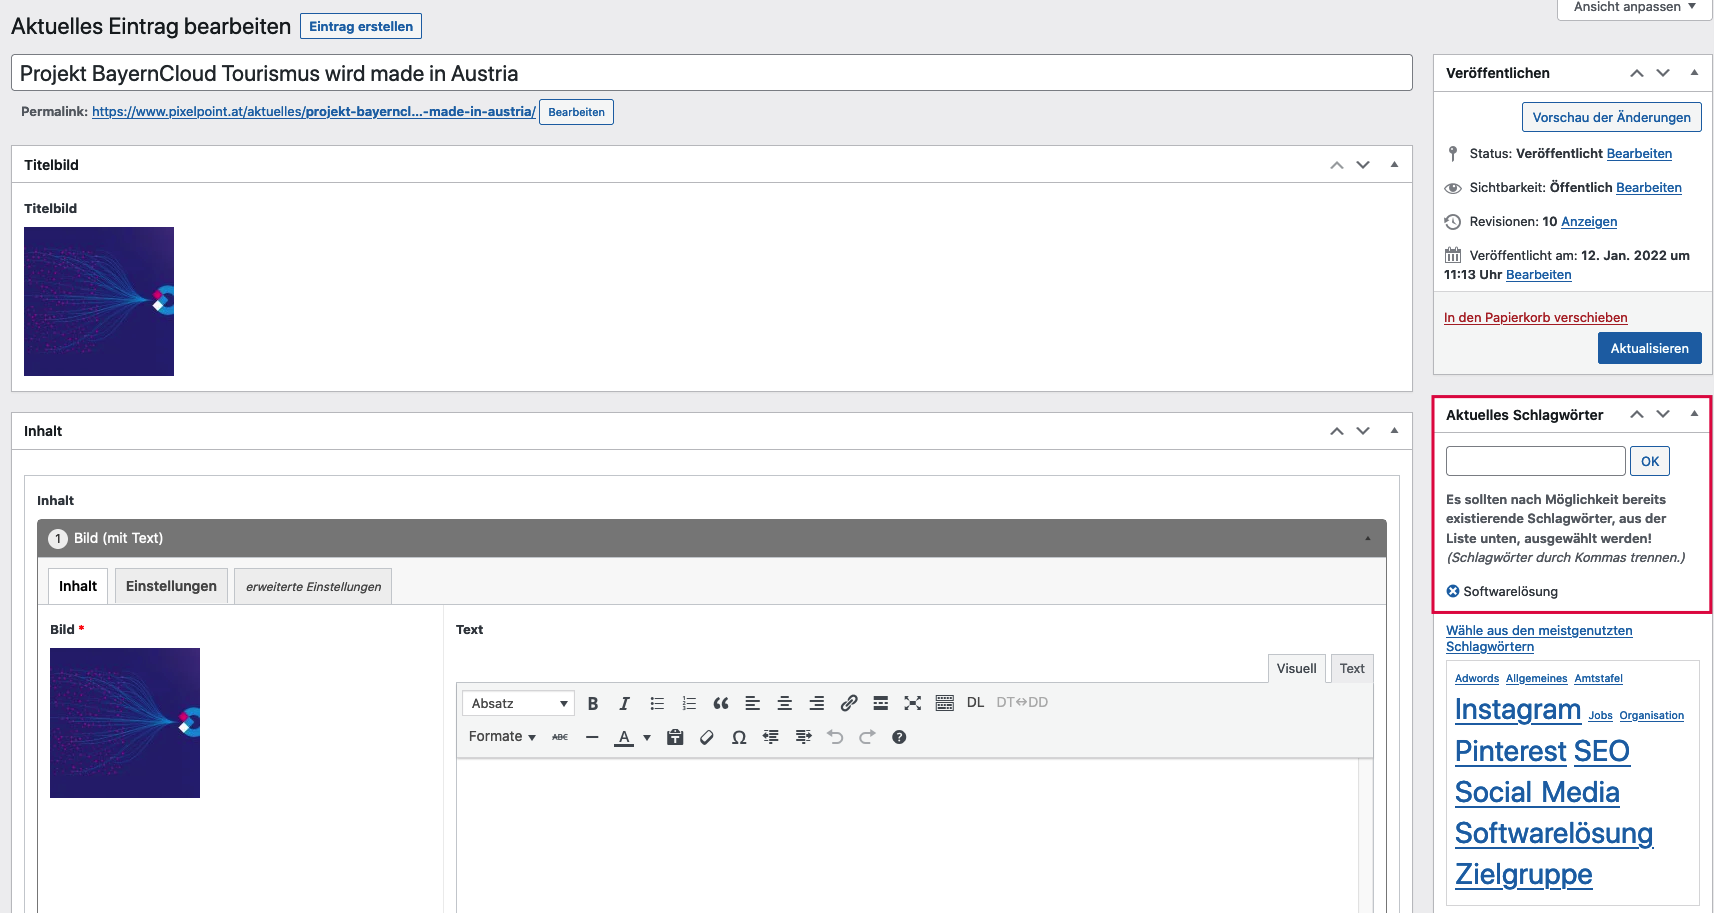The height and width of the screenshot is (913, 1714).
Task: Enable fullscreen distraction-free editor mode
Action: coord(912,704)
